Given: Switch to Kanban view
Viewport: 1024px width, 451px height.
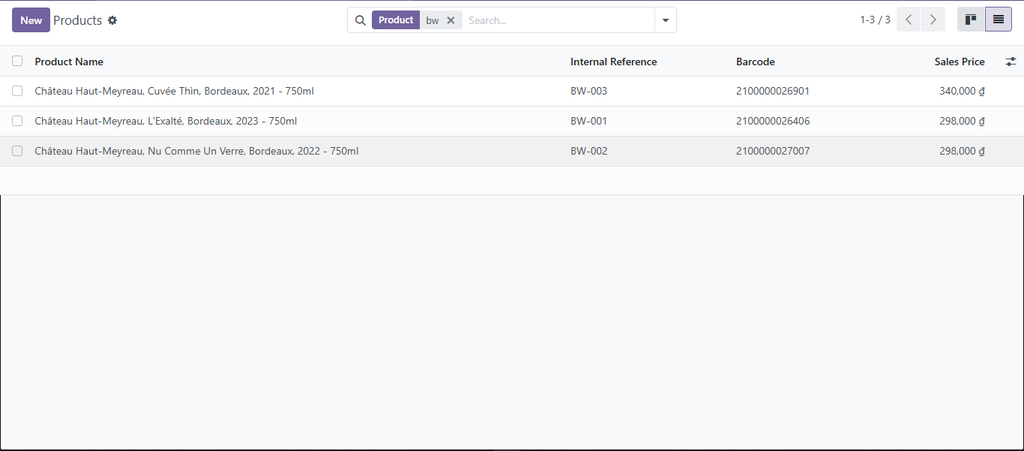Looking at the screenshot, I should [970, 20].
